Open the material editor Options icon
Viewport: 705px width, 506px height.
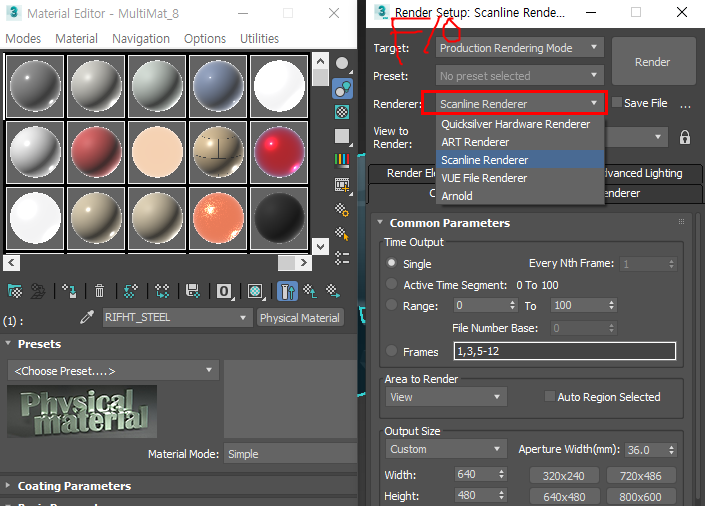pos(342,209)
